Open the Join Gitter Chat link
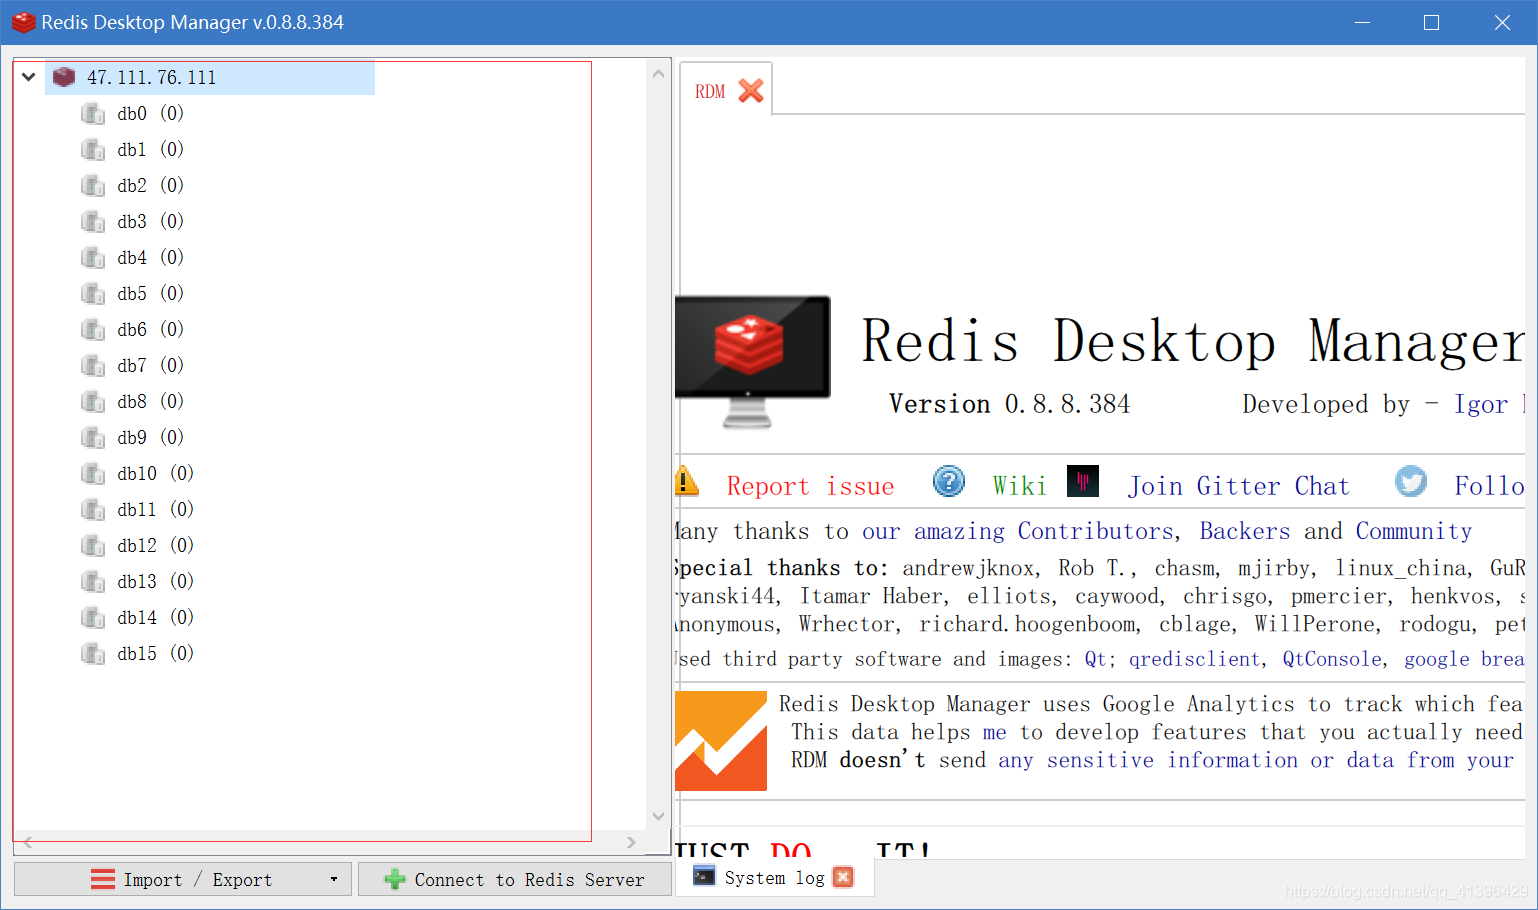Screen dimensions: 1538x910 tap(1239, 486)
